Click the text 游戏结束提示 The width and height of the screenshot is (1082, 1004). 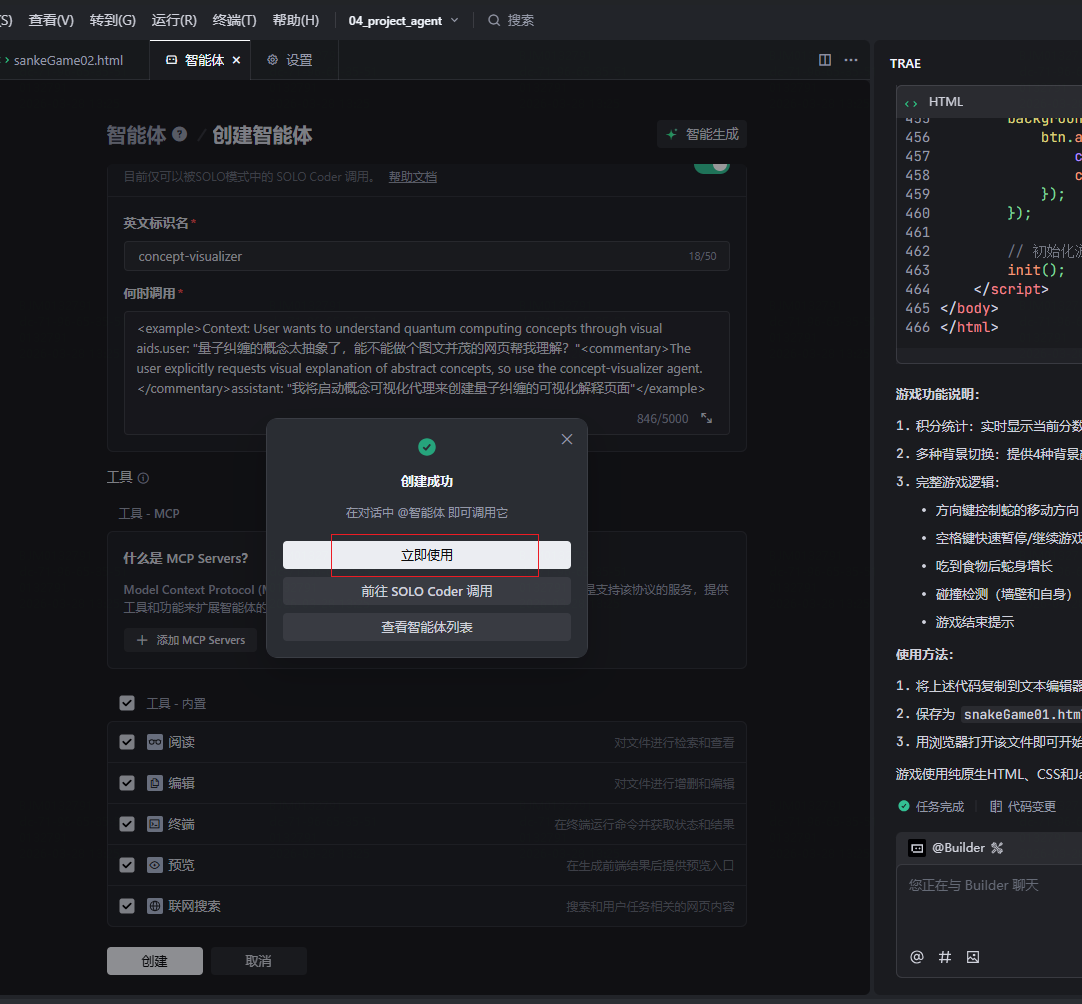974,622
